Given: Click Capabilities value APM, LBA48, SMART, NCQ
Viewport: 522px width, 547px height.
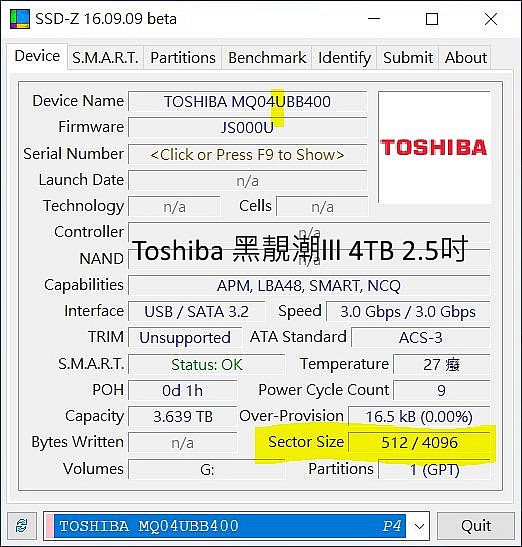Looking at the screenshot, I should 309,286.
